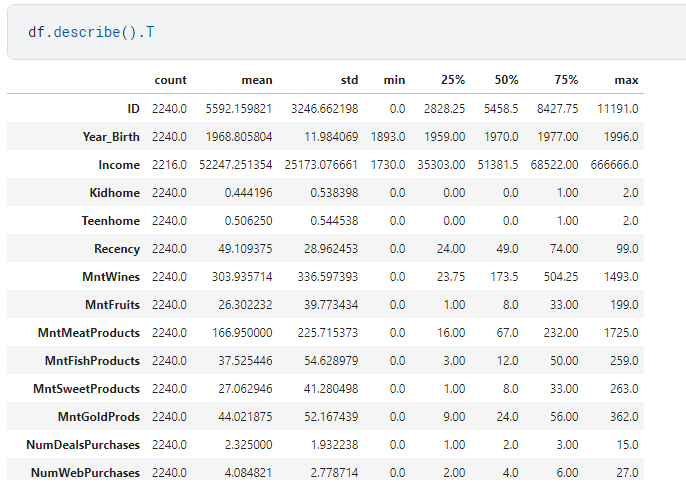Select the Teenhome row label
Viewport: 686px width, 486px height.
111,220
